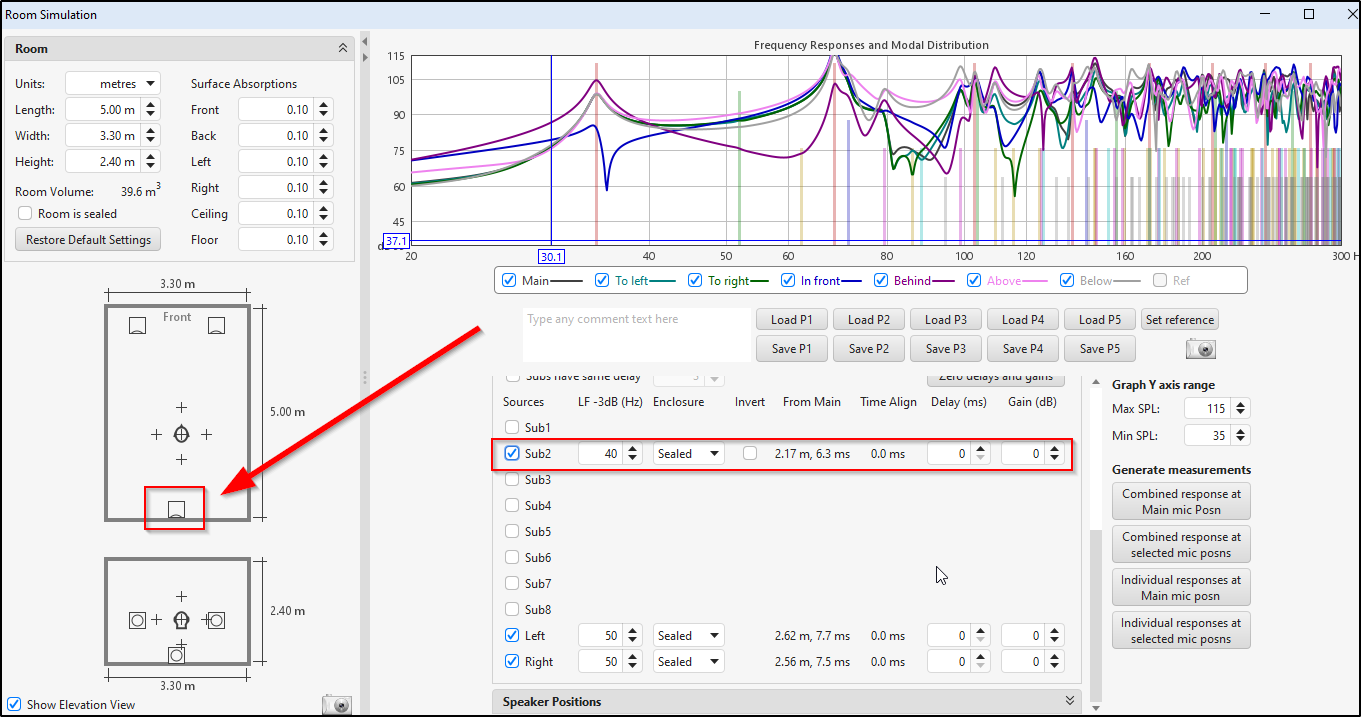The height and width of the screenshot is (717, 1361).
Task: Generate Individual responses at selected mic posns
Action: 1181,631
